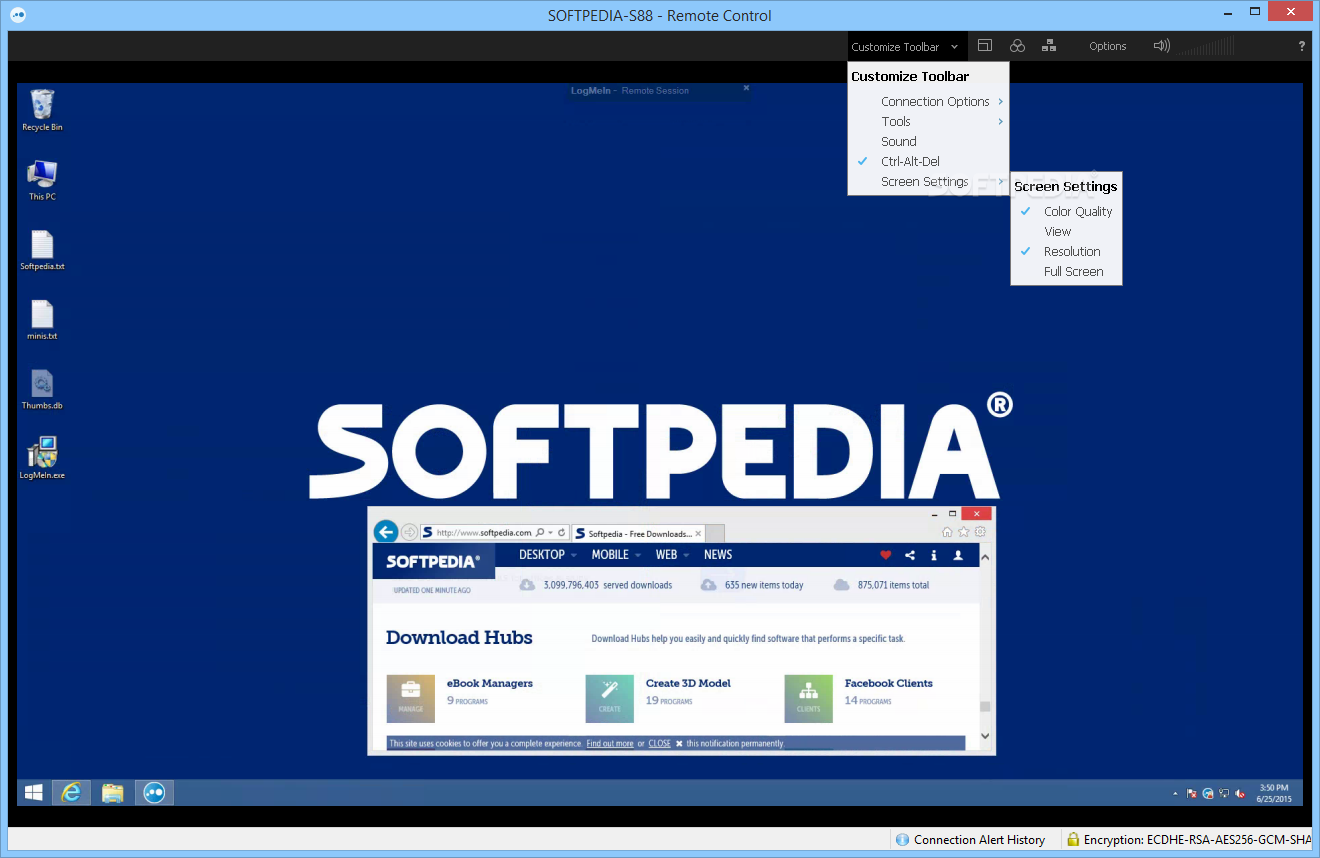Click the eBook Managers briefcase tile

(x=410, y=698)
